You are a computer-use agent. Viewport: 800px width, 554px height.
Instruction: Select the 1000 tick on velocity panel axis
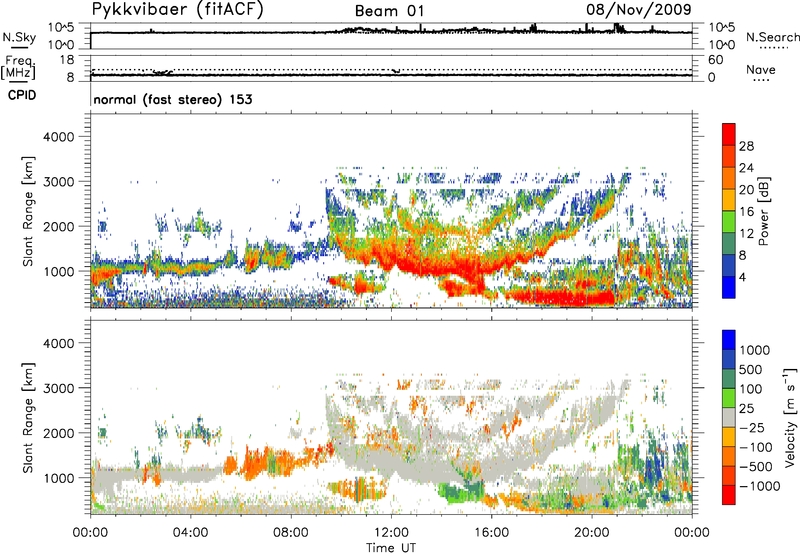pos(58,478)
